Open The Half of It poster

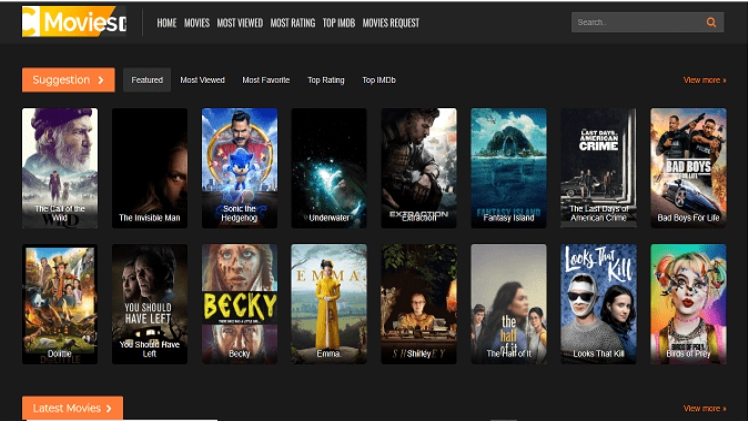pyautogui.click(x=509, y=304)
